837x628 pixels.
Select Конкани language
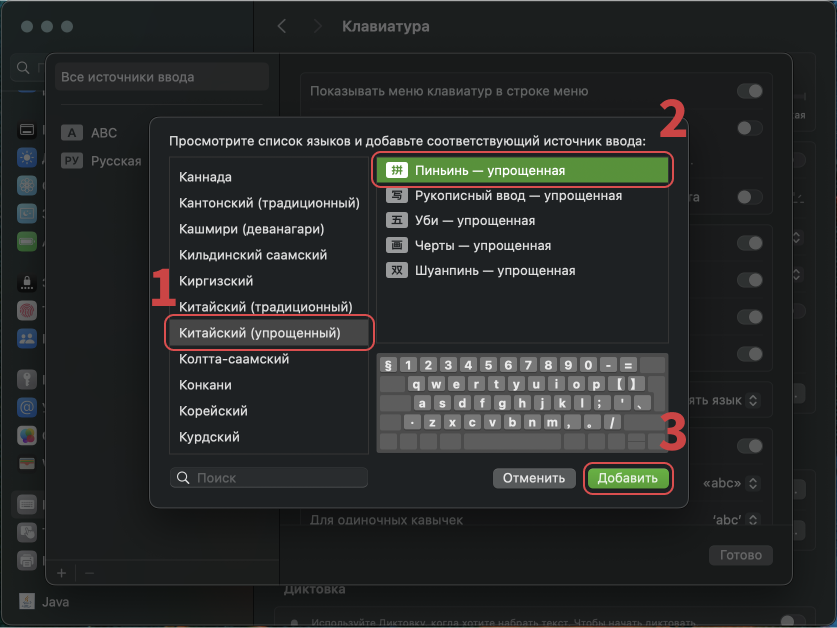click(205, 385)
